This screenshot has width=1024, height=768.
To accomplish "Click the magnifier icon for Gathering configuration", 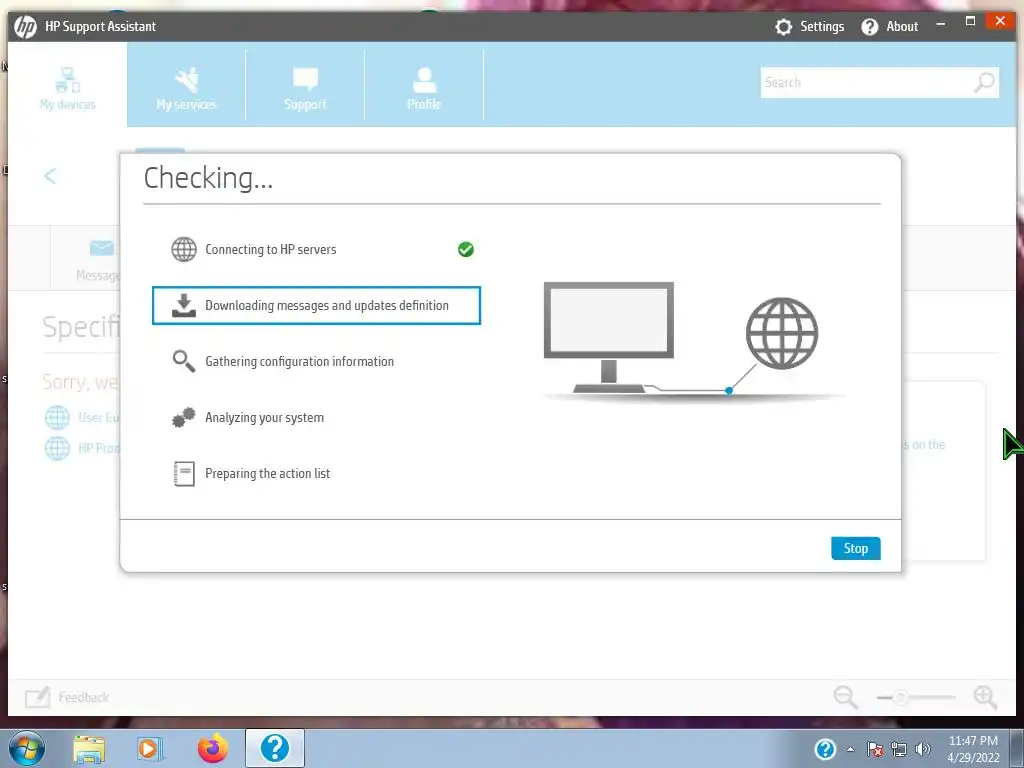I will pyautogui.click(x=184, y=361).
